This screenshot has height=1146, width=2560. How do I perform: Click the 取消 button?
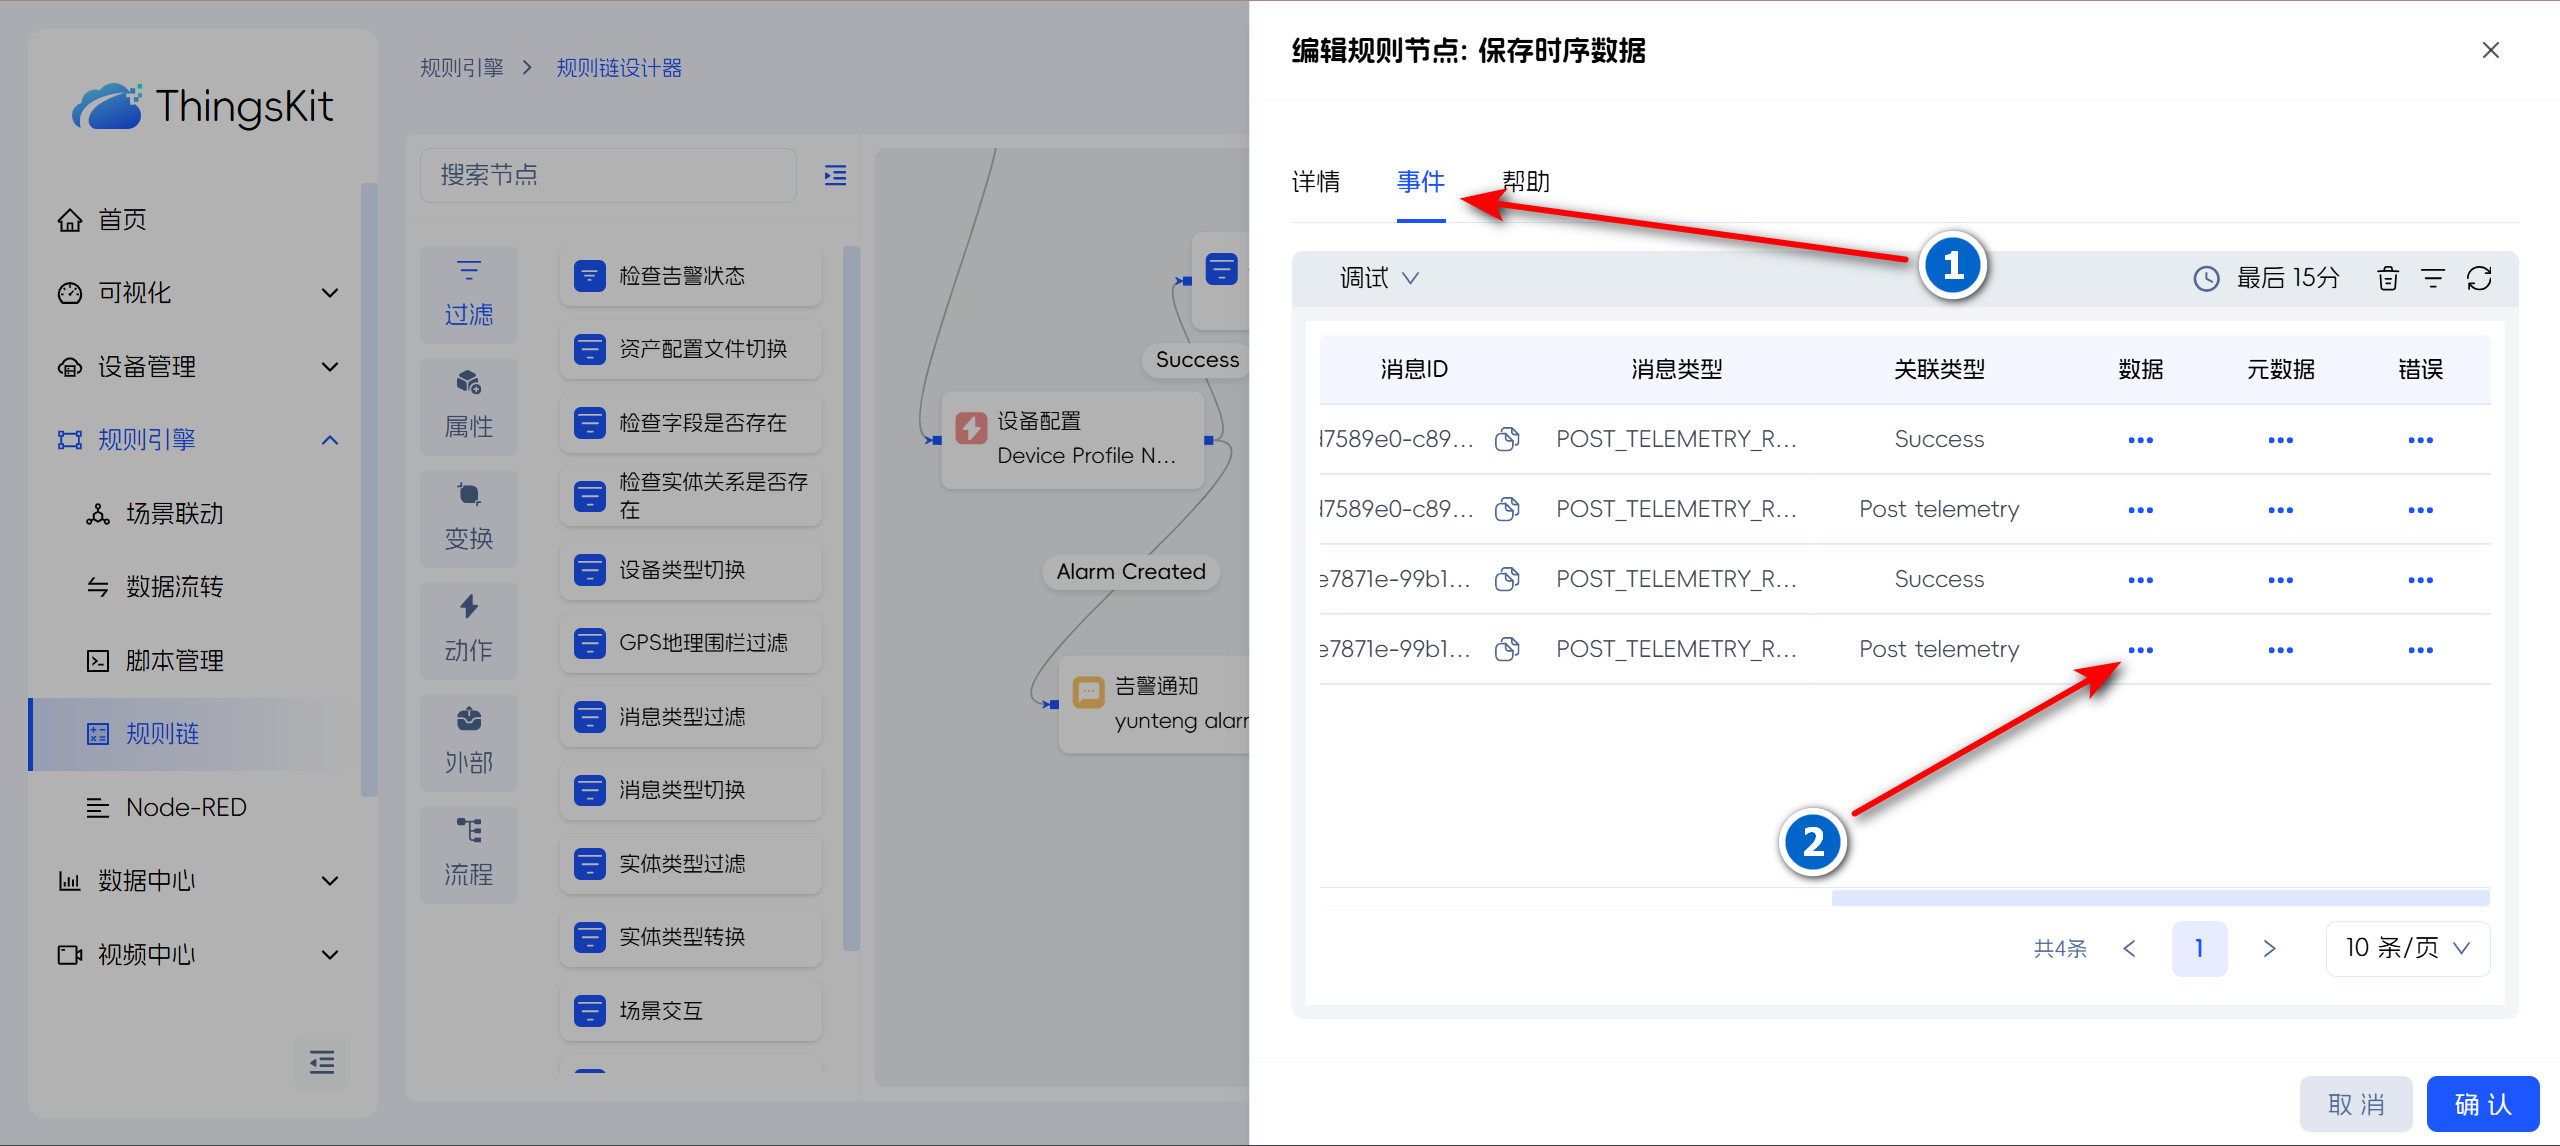click(x=2356, y=1104)
